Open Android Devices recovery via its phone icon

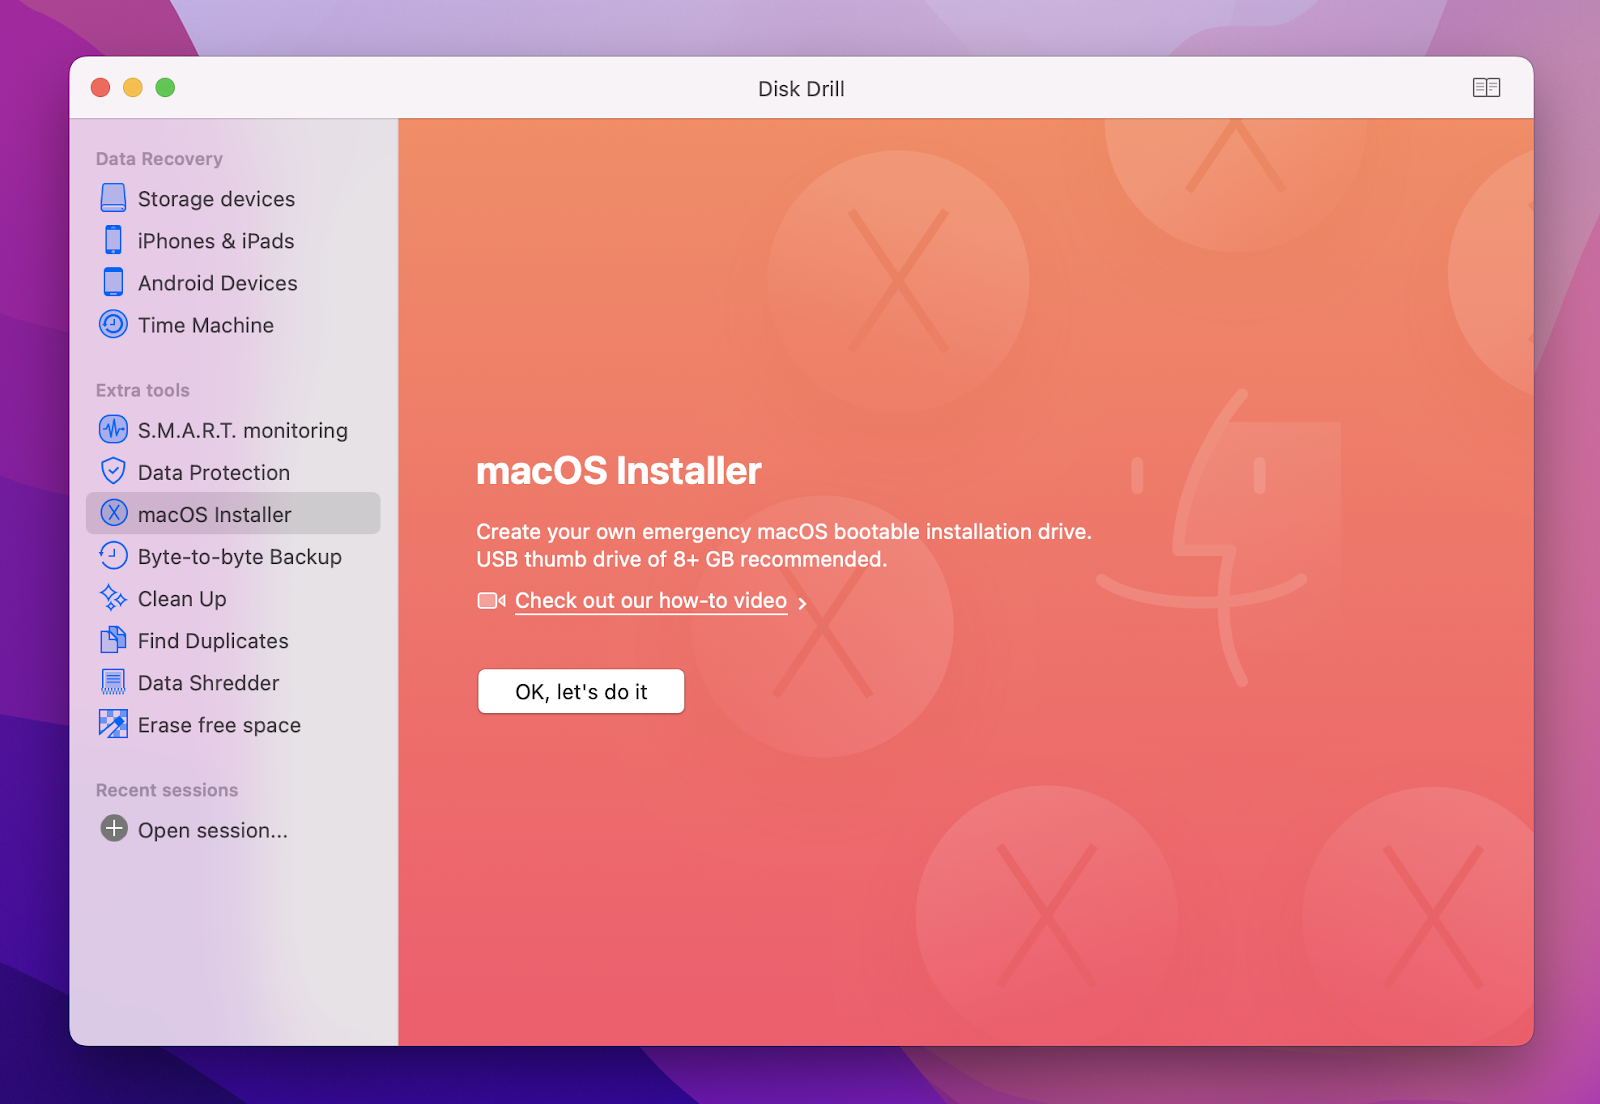point(113,282)
